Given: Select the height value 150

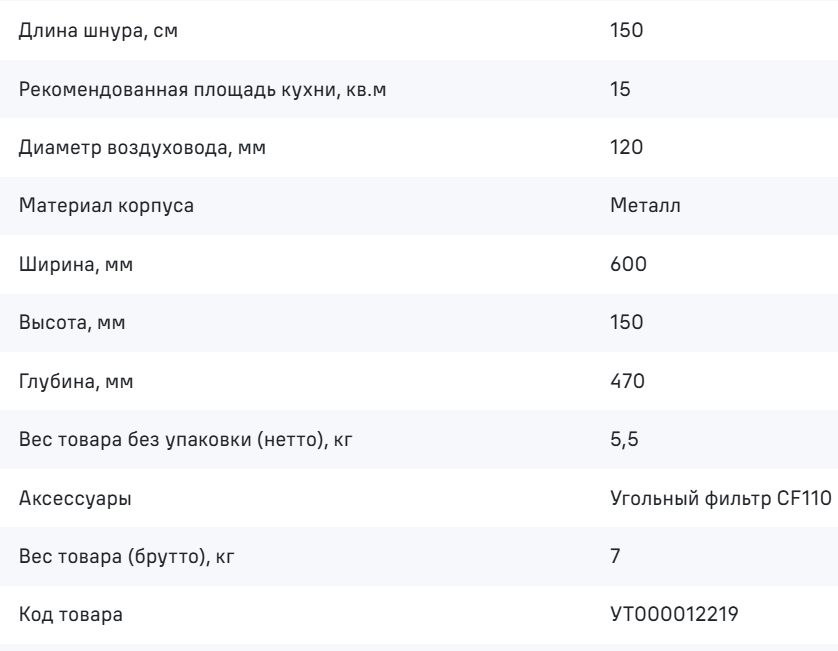Looking at the screenshot, I should point(626,322).
